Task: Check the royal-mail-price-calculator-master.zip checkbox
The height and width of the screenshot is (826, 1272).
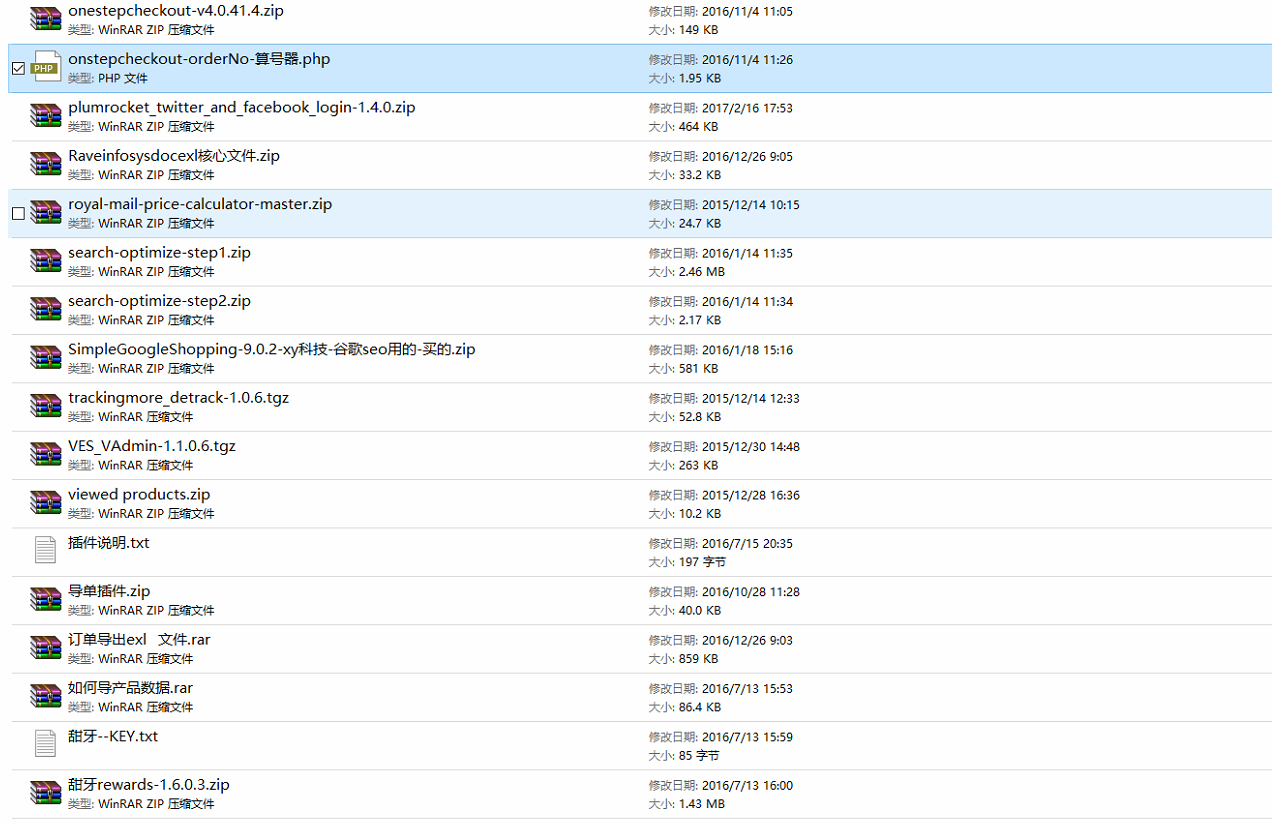Action: click(x=18, y=214)
